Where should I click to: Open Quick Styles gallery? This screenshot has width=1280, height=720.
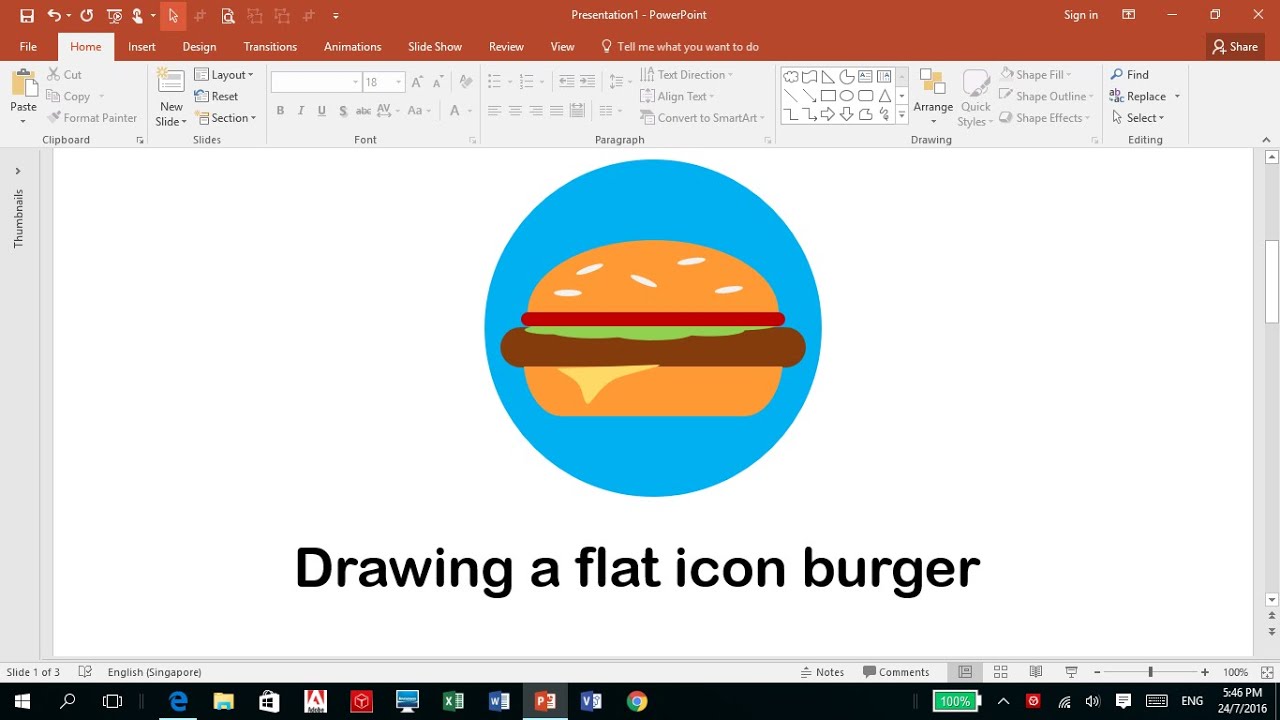coord(975,96)
